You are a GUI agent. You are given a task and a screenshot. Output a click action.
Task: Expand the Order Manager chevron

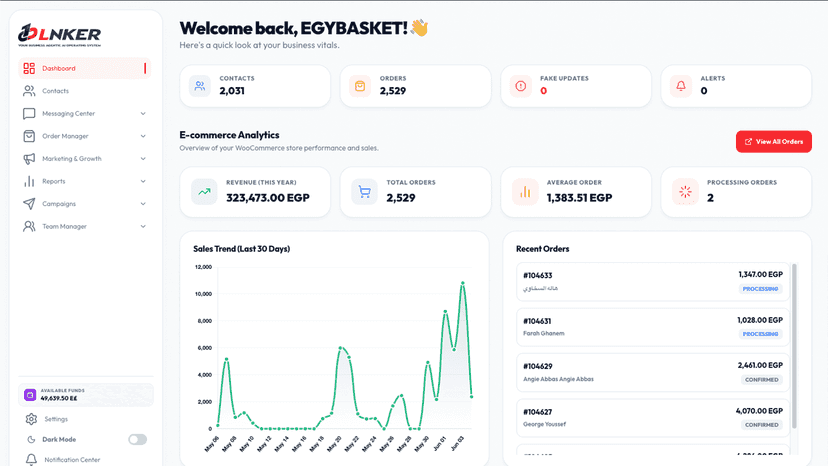143,136
